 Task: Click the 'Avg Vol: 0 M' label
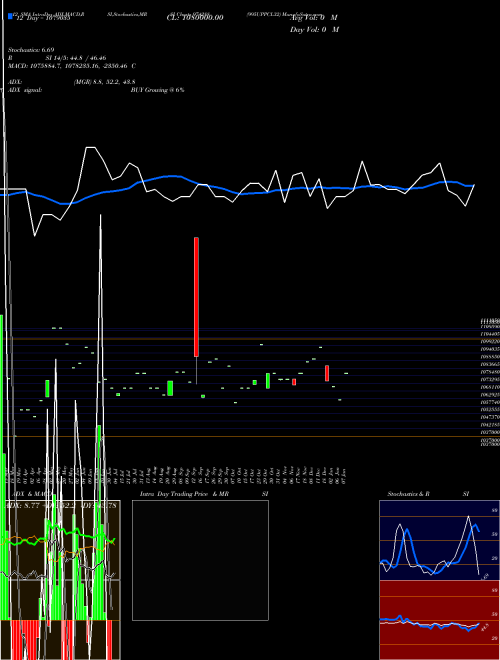coord(314,18)
